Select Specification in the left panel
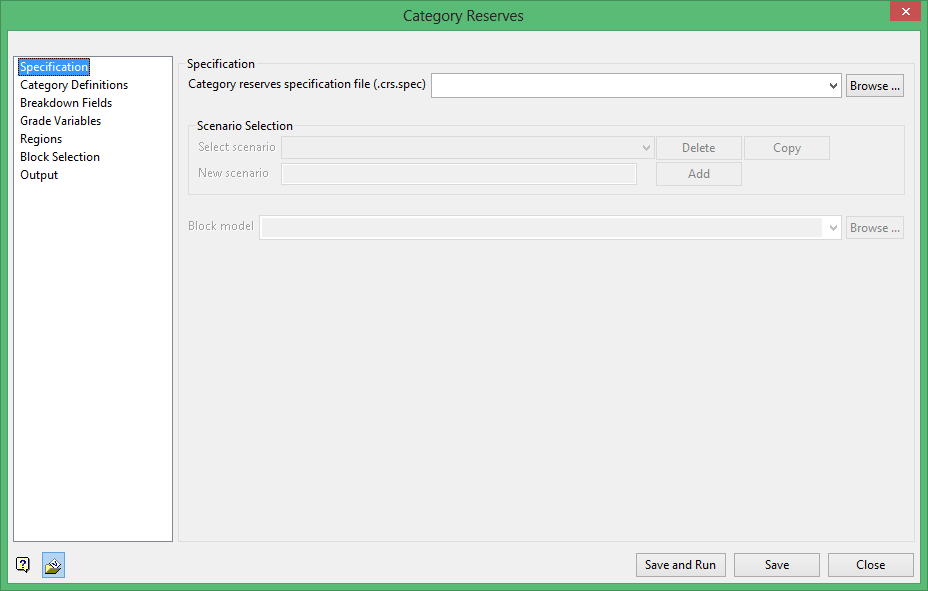This screenshot has height=591, width=928. (54, 67)
